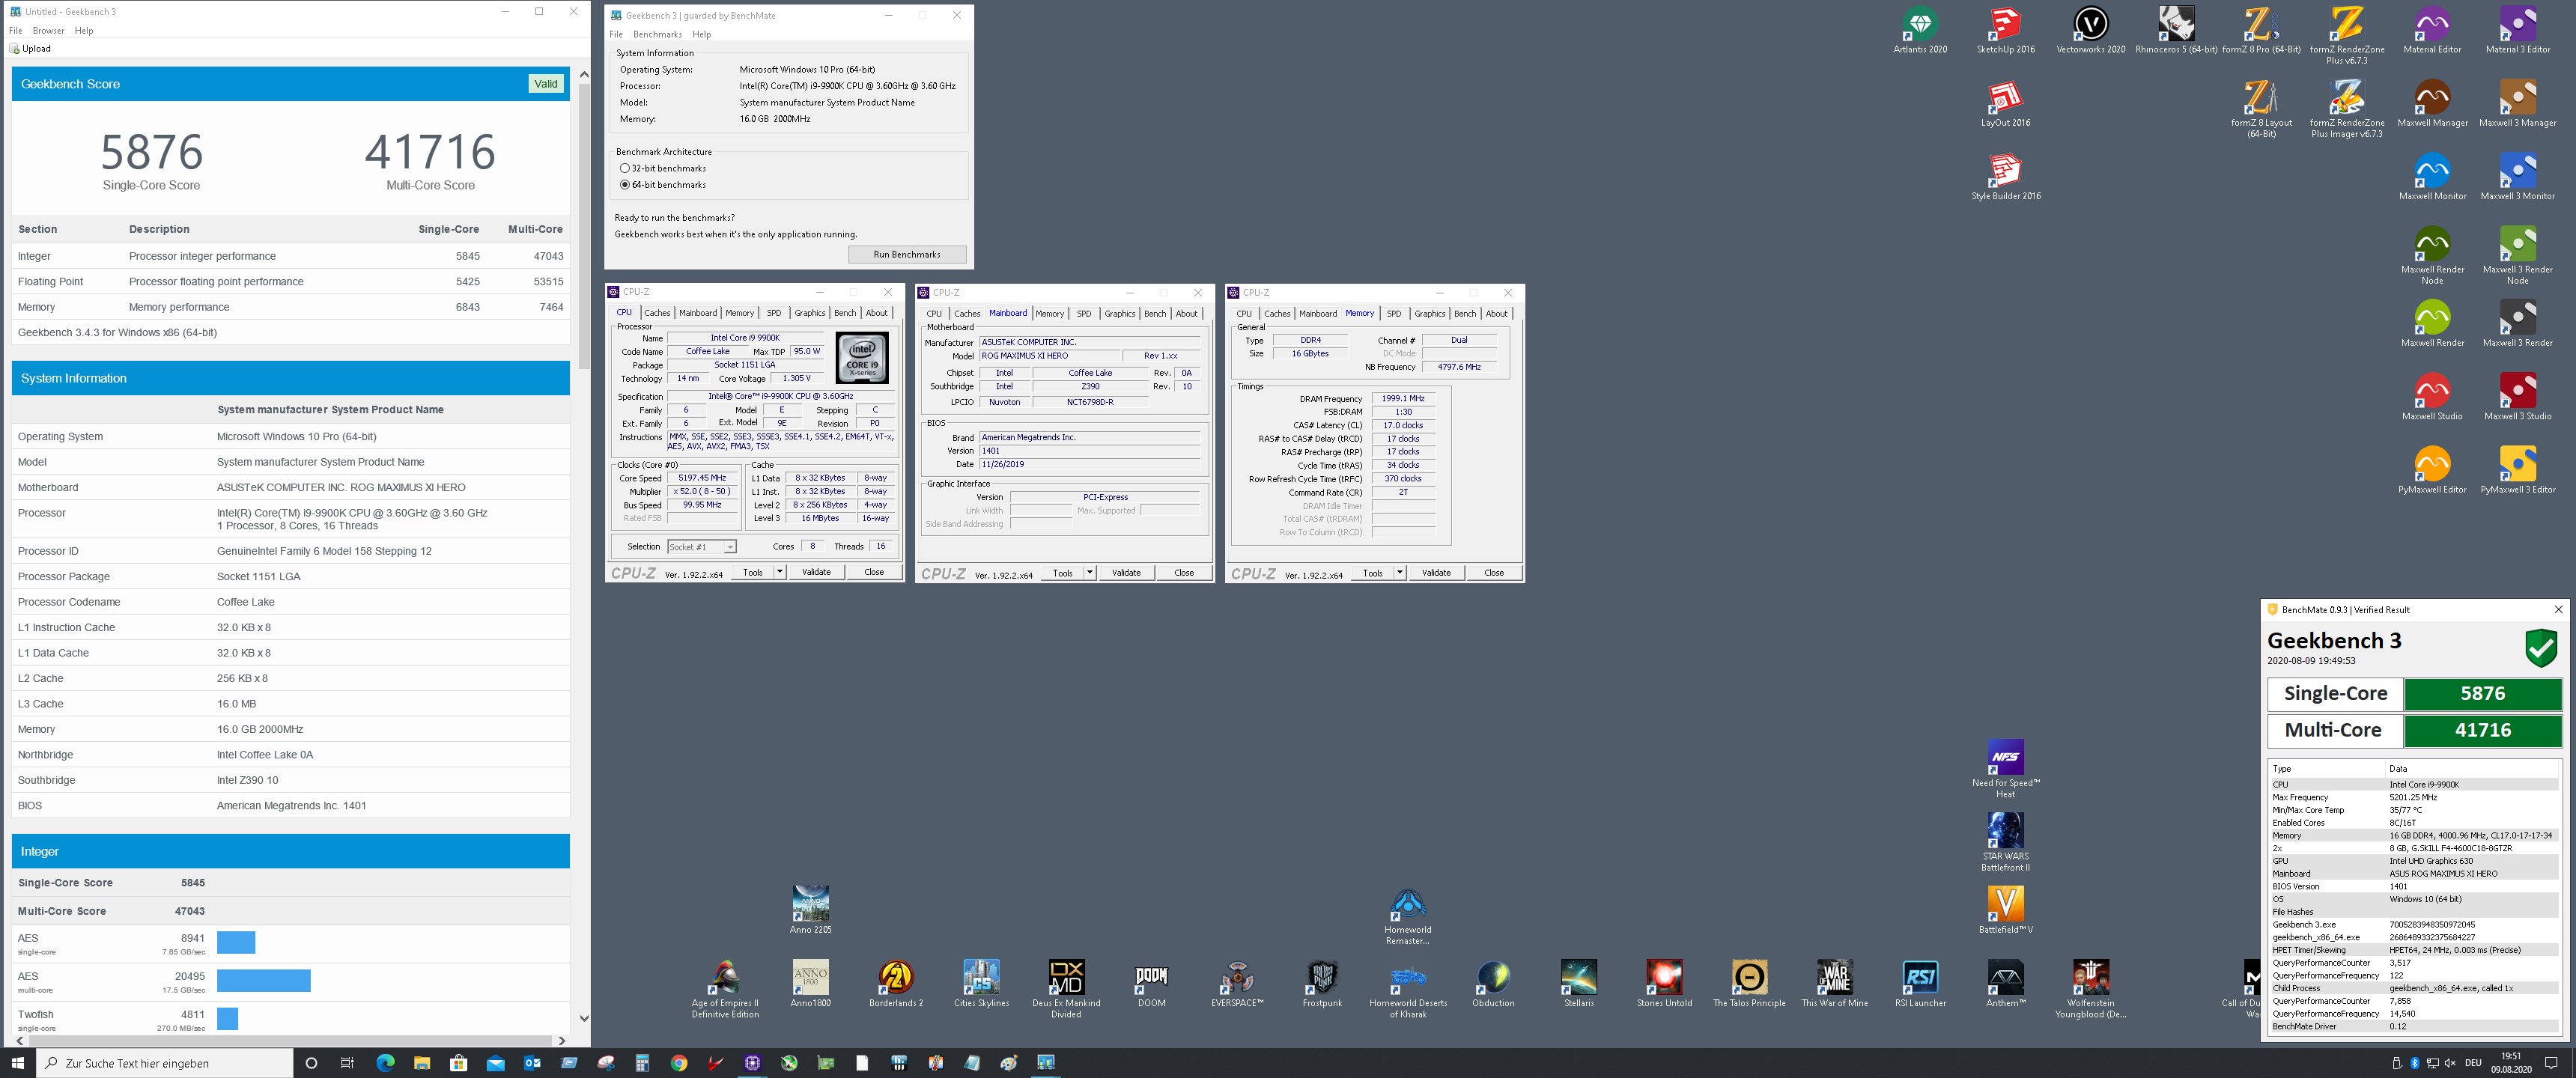
Task: Select the Maxwell 3 Monitor desktop icon
Action: click(x=2518, y=177)
